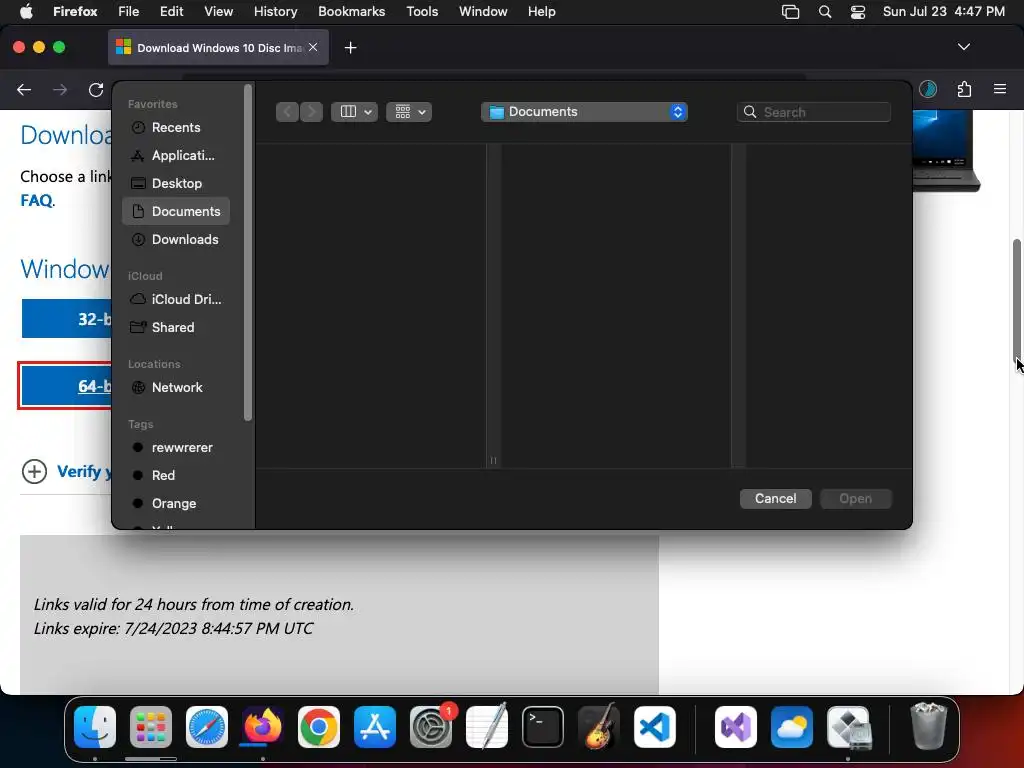Open the History menu
The image size is (1024, 768).
[x=276, y=12]
